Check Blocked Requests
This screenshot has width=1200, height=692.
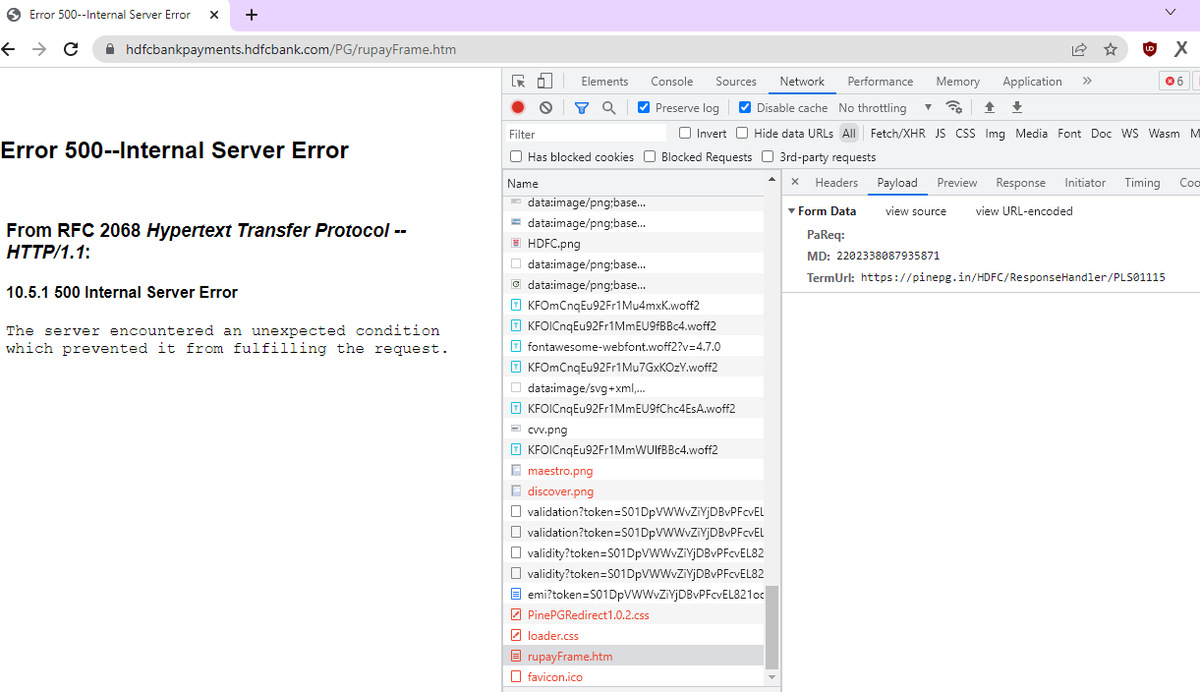[650, 157]
